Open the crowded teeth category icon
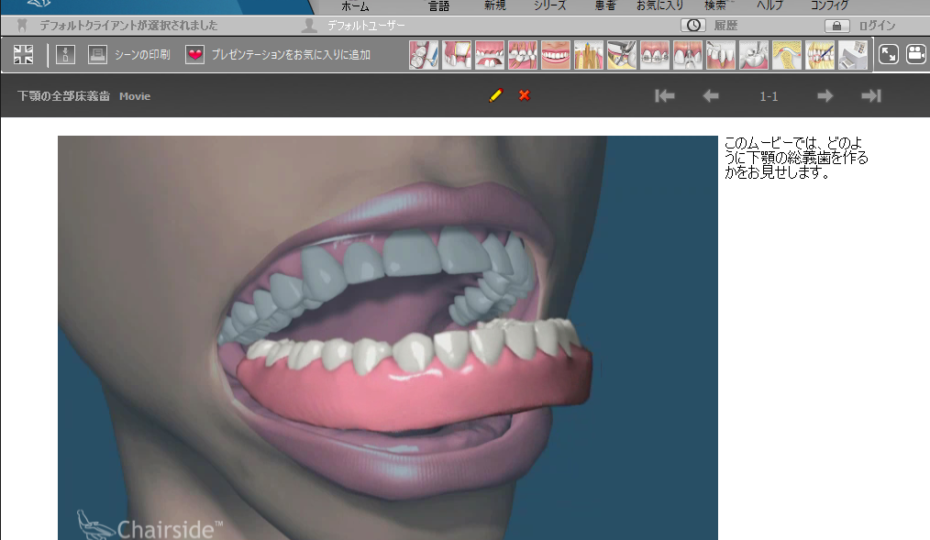Screen dimensions: 930x540 (x=523, y=55)
